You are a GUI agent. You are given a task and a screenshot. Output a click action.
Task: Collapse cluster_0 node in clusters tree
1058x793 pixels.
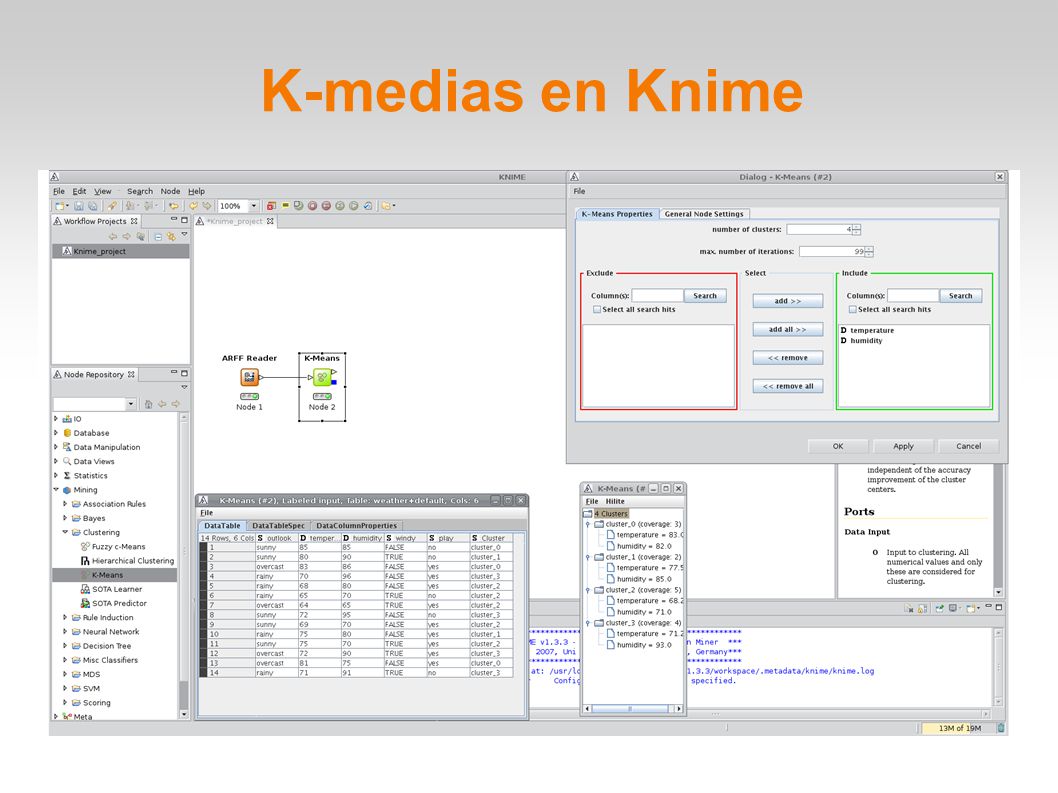point(588,524)
